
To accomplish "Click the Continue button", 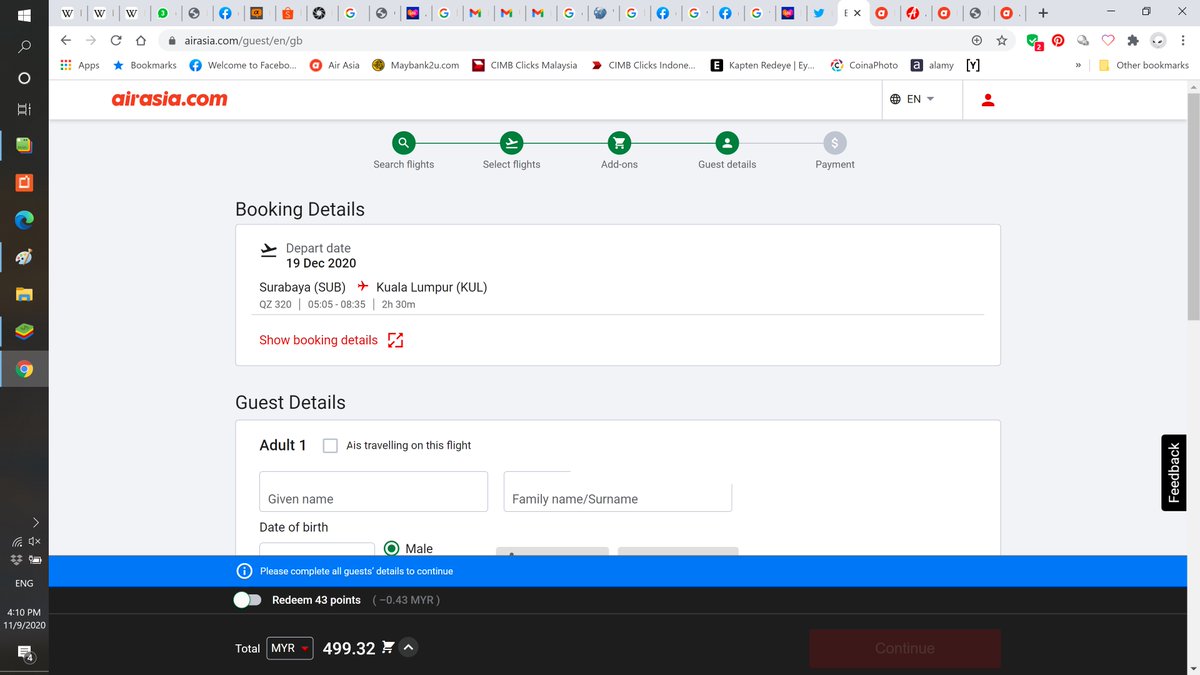I will coord(905,648).
